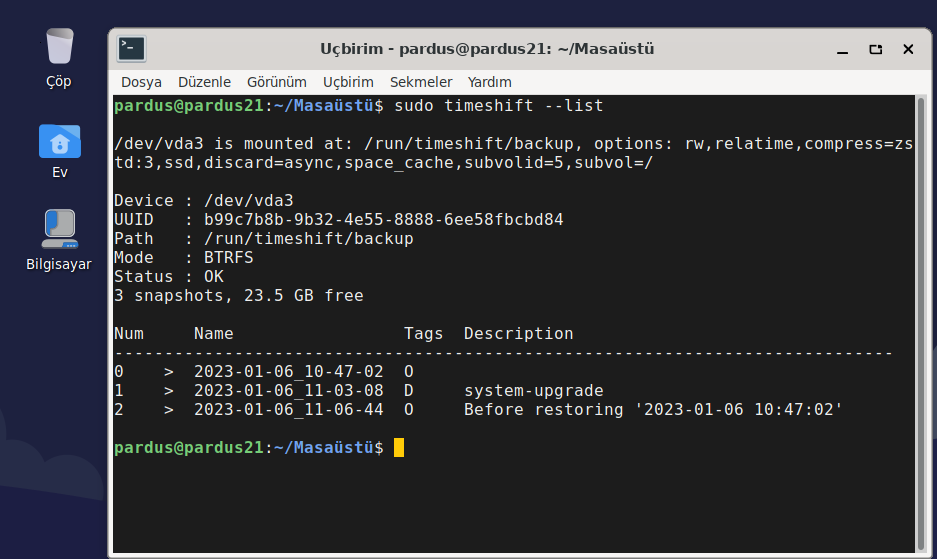The height and width of the screenshot is (559, 937).
Task: Open the Görünüm menu
Action: (x=277, y=82)
